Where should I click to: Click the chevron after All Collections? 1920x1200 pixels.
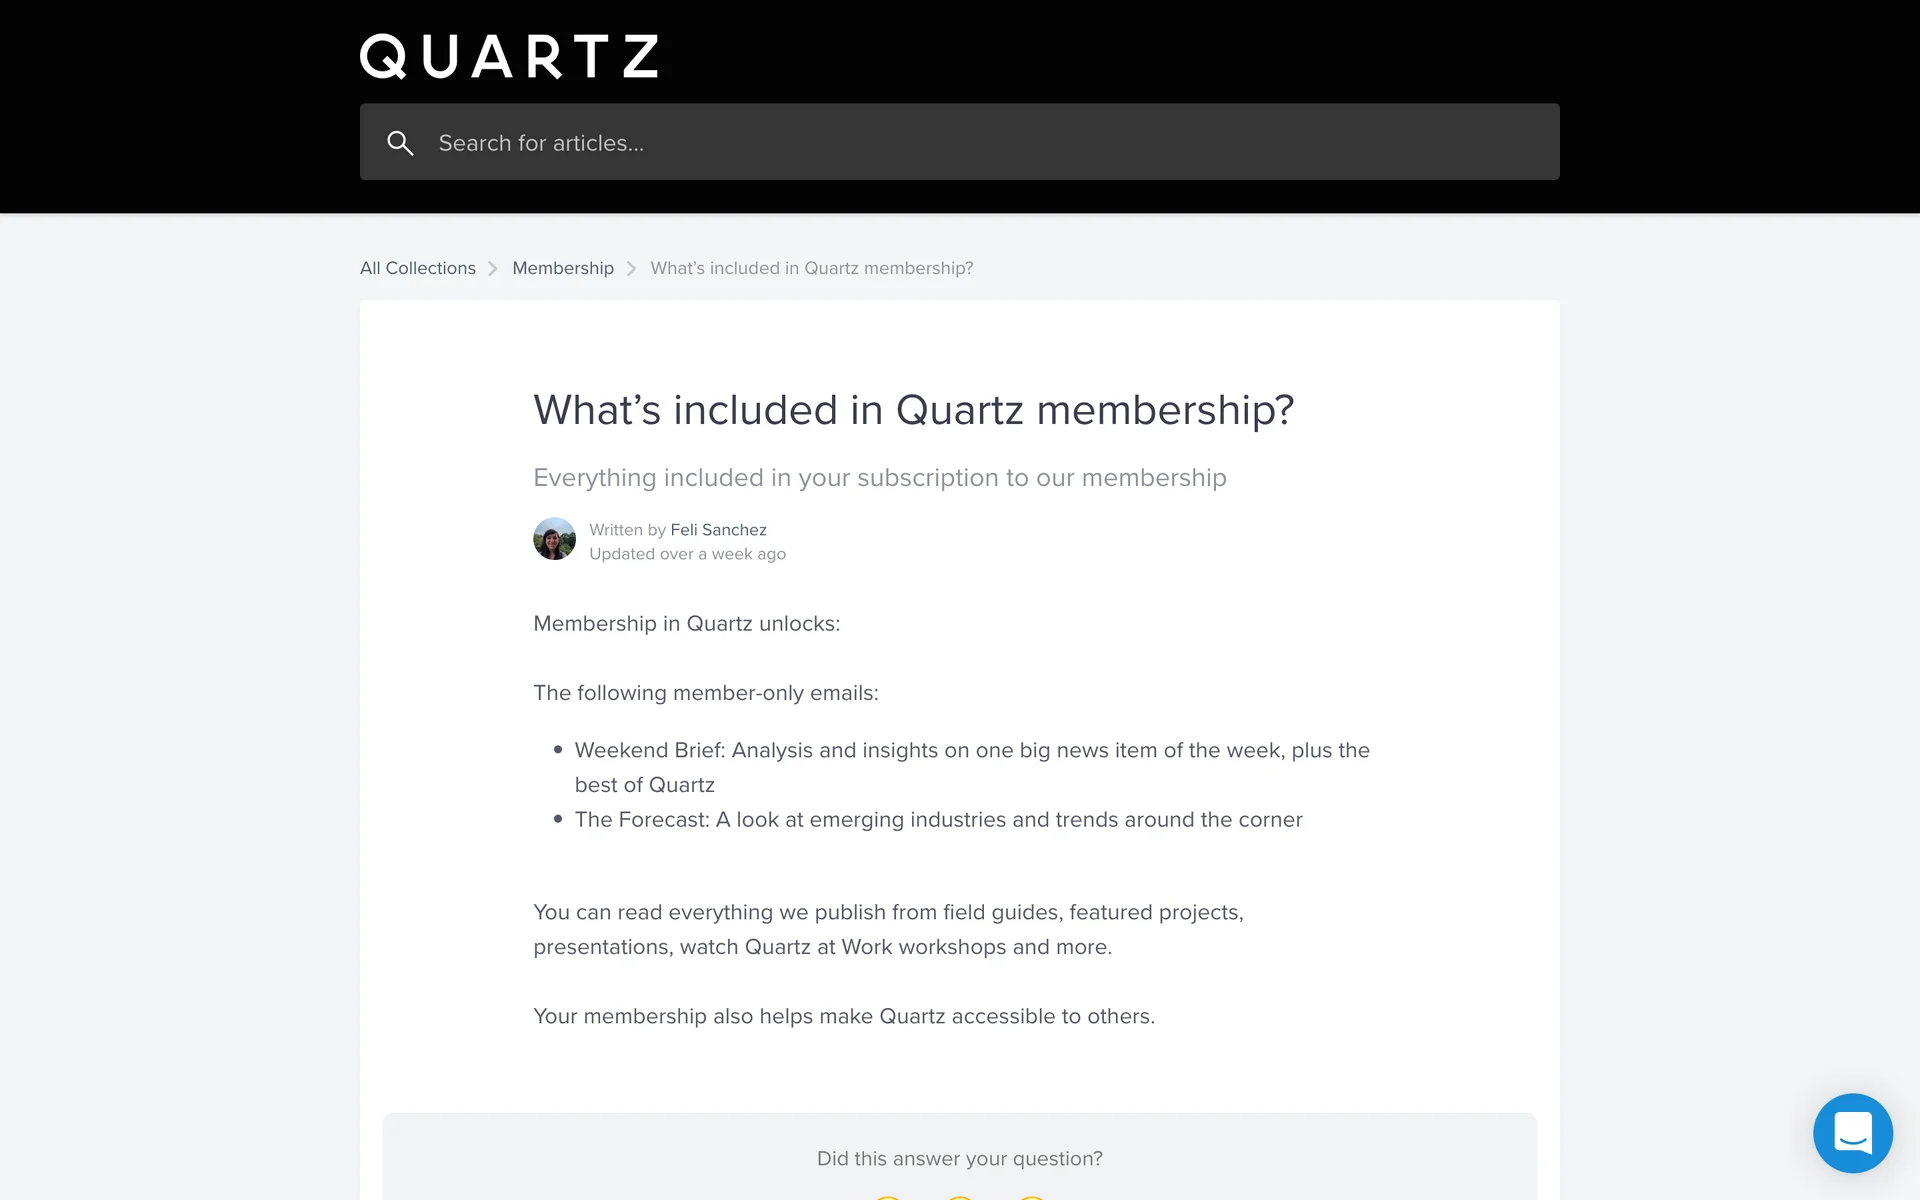click(493, 269)
